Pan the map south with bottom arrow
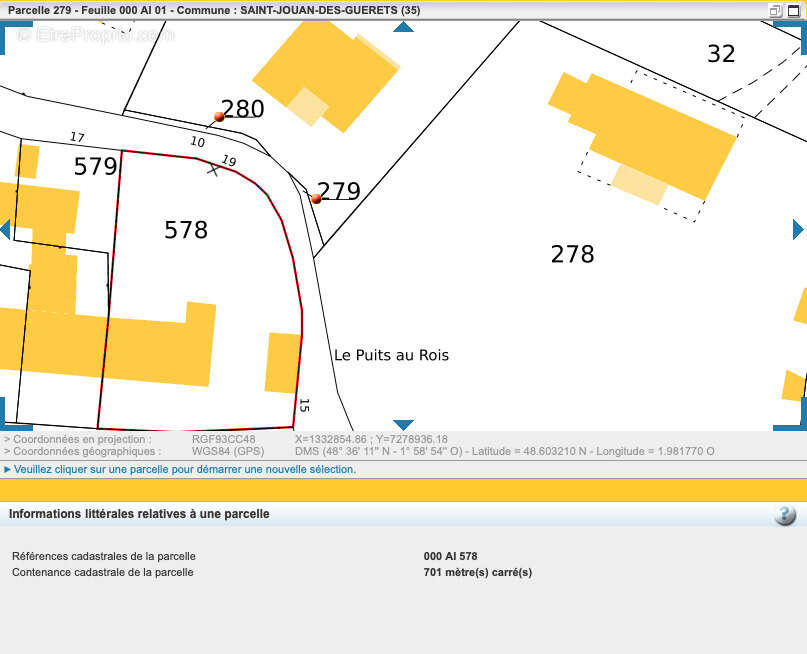This screenshot has height=654, width=807. [x=404, y=425]
